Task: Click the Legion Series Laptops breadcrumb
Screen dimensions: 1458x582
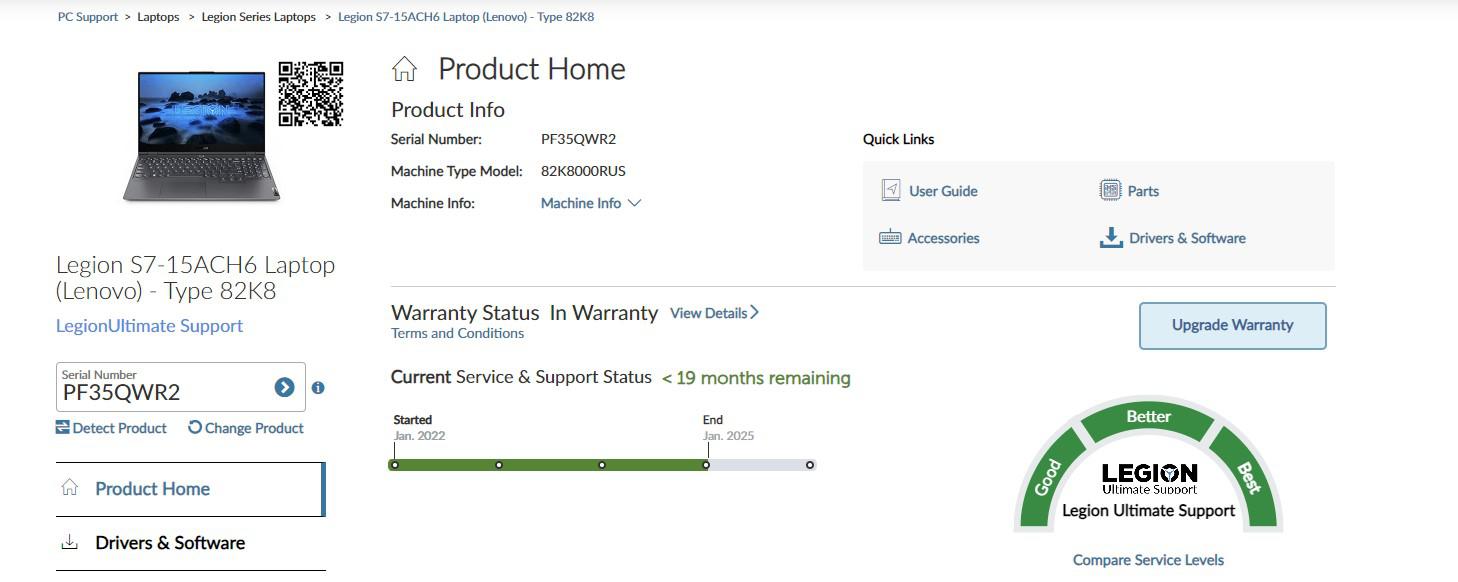Action: pyautogui.click(x=258, y=17)
